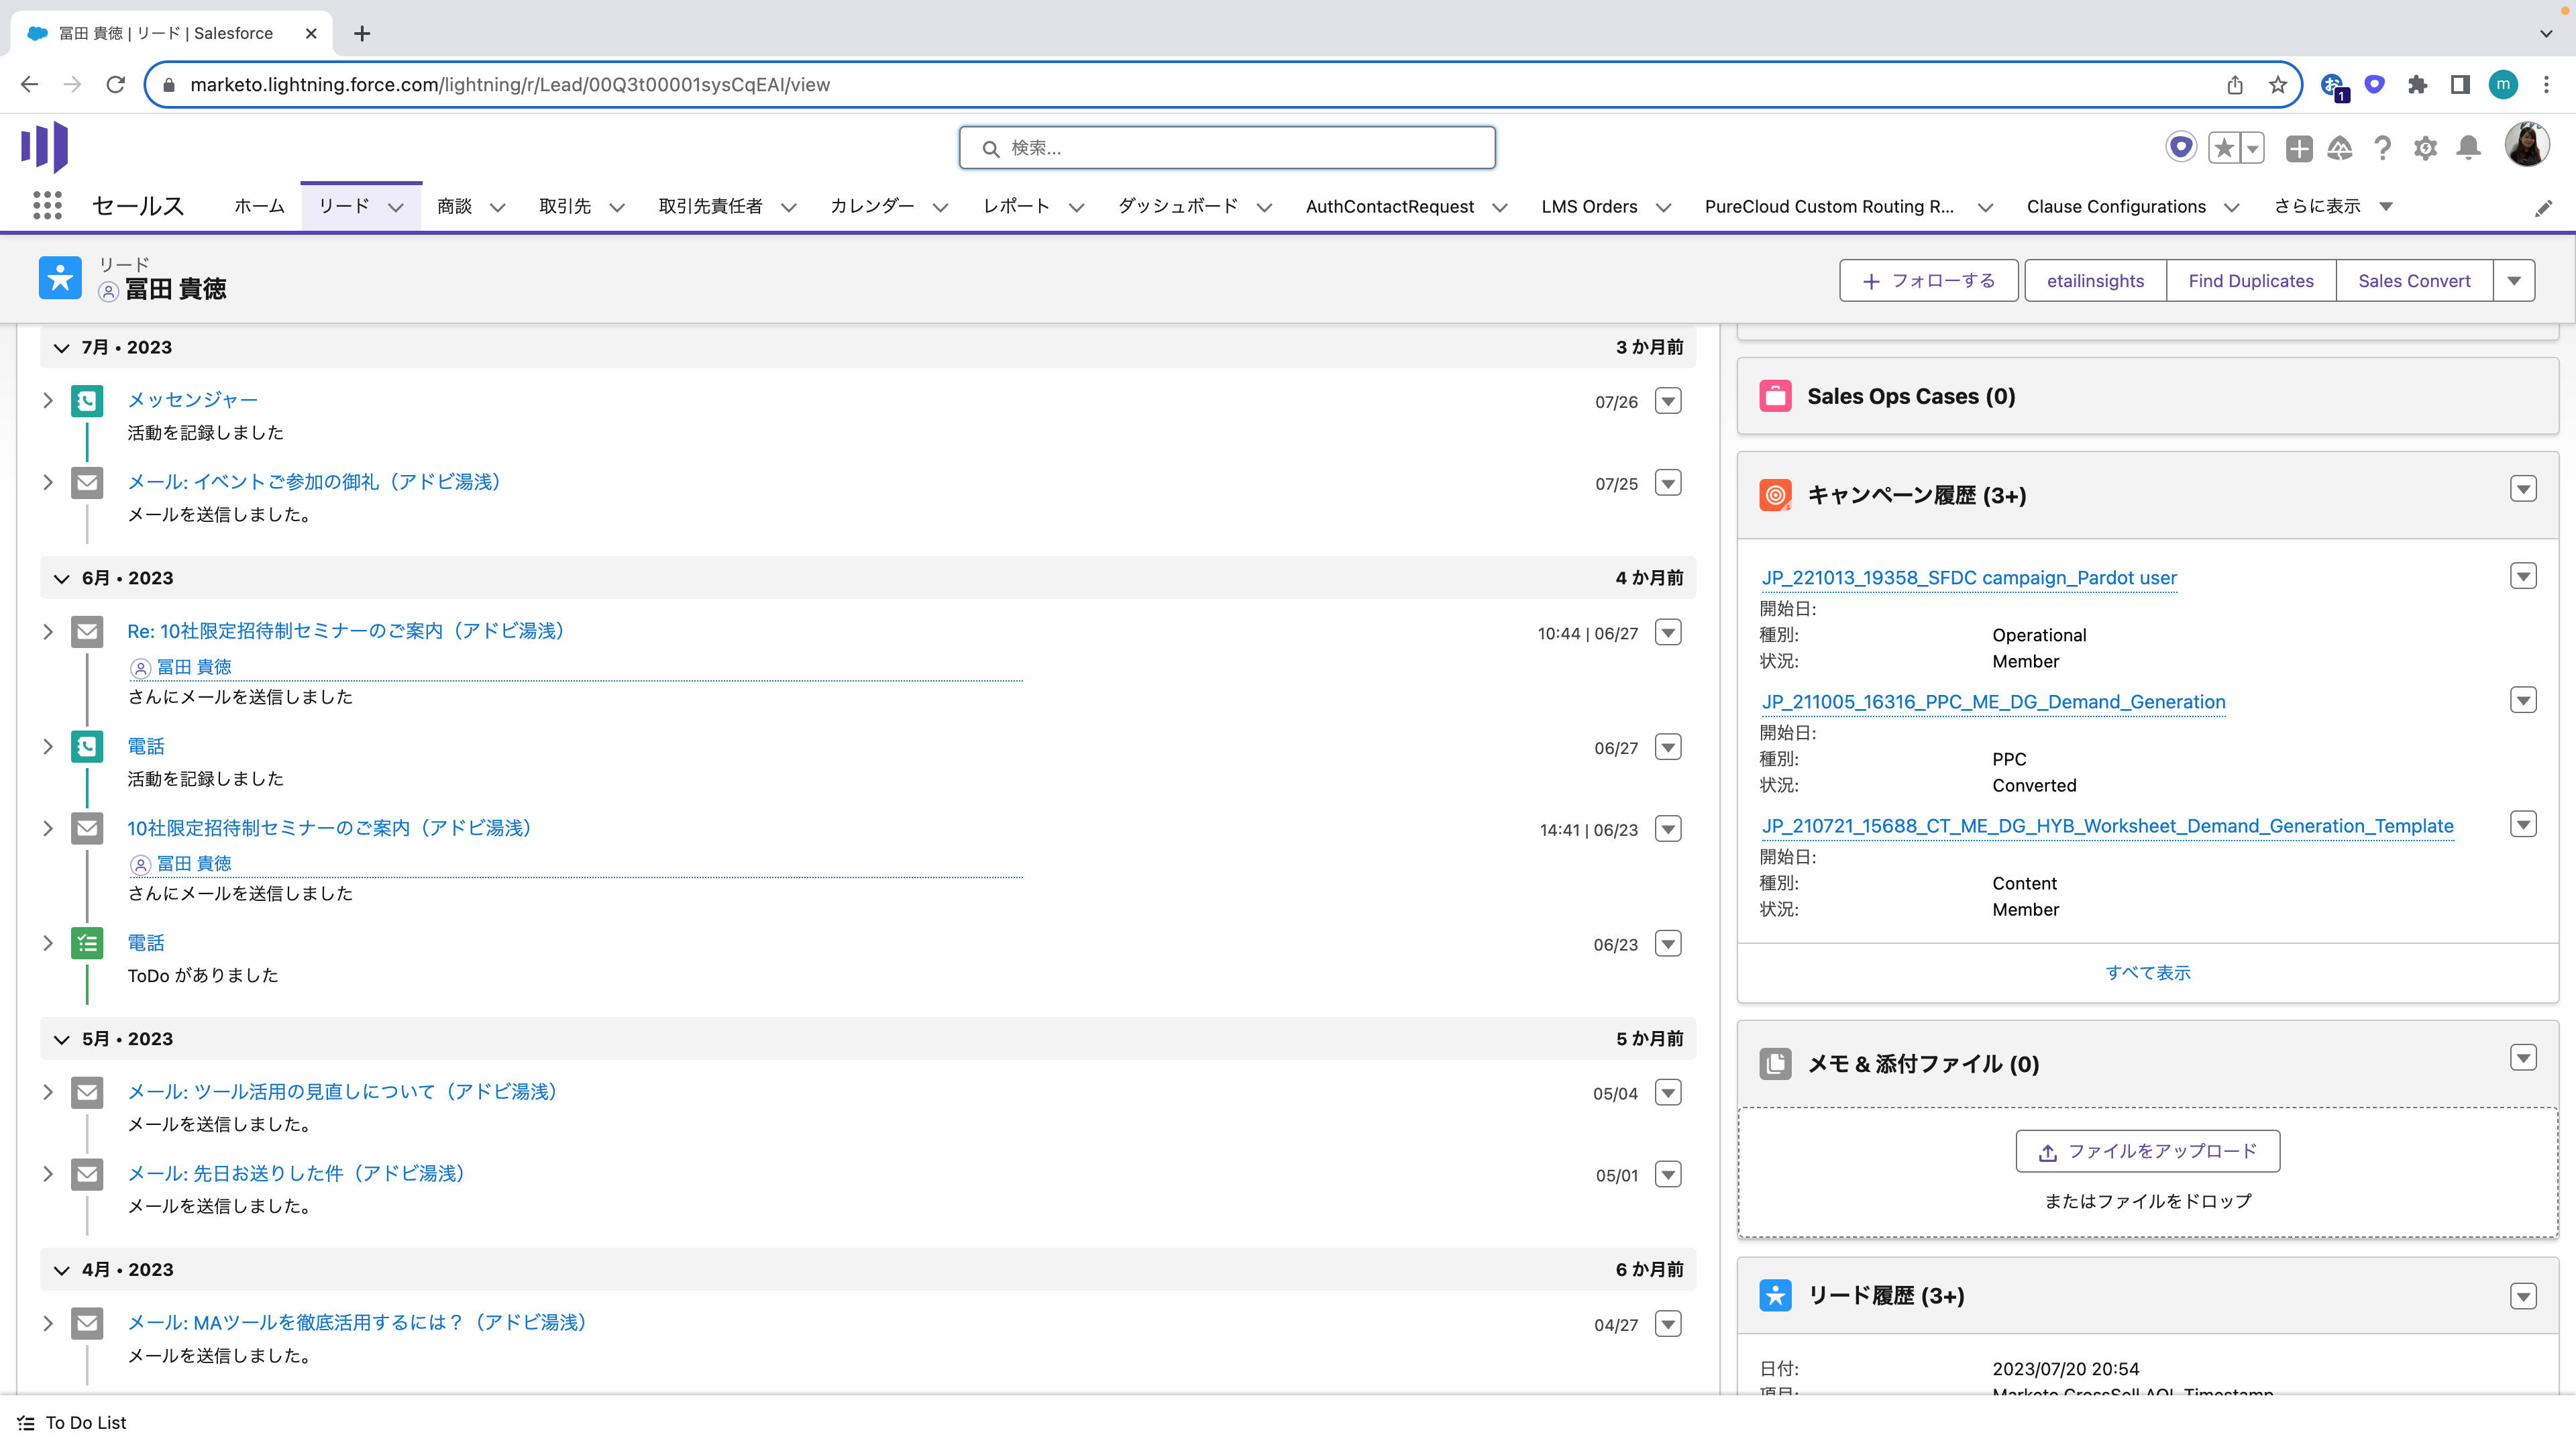
Task: Open the App Launcher grid icon
Action: point(47,206)
